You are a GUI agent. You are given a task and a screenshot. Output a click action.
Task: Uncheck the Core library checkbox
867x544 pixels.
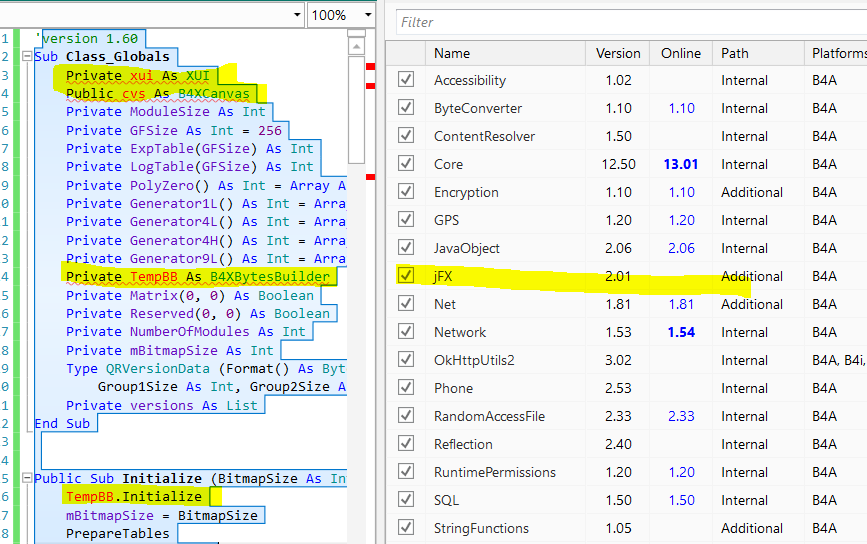point(406,164)
